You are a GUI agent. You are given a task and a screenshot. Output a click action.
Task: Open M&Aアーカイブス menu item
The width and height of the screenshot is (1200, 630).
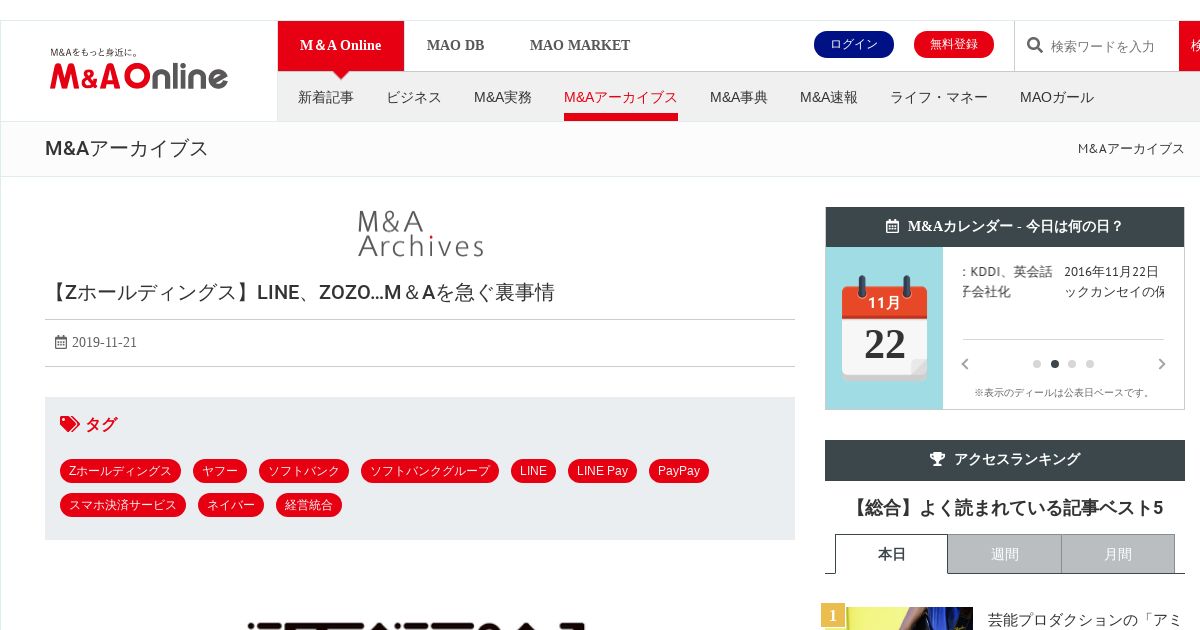pyautogui.click(x=621, y=97)
